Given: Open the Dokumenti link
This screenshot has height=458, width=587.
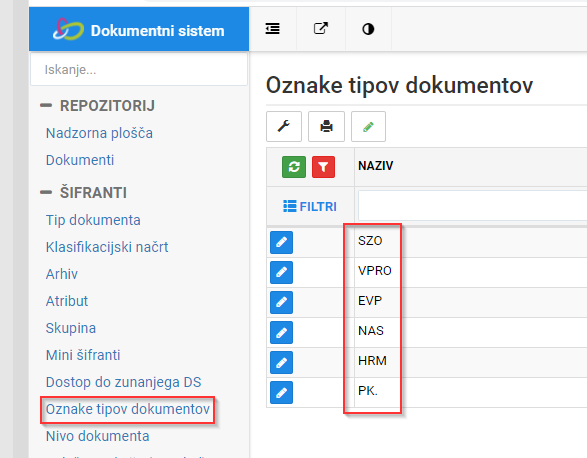Looking at the screenshot, I should pyautogui.click(x=80, y=160).
